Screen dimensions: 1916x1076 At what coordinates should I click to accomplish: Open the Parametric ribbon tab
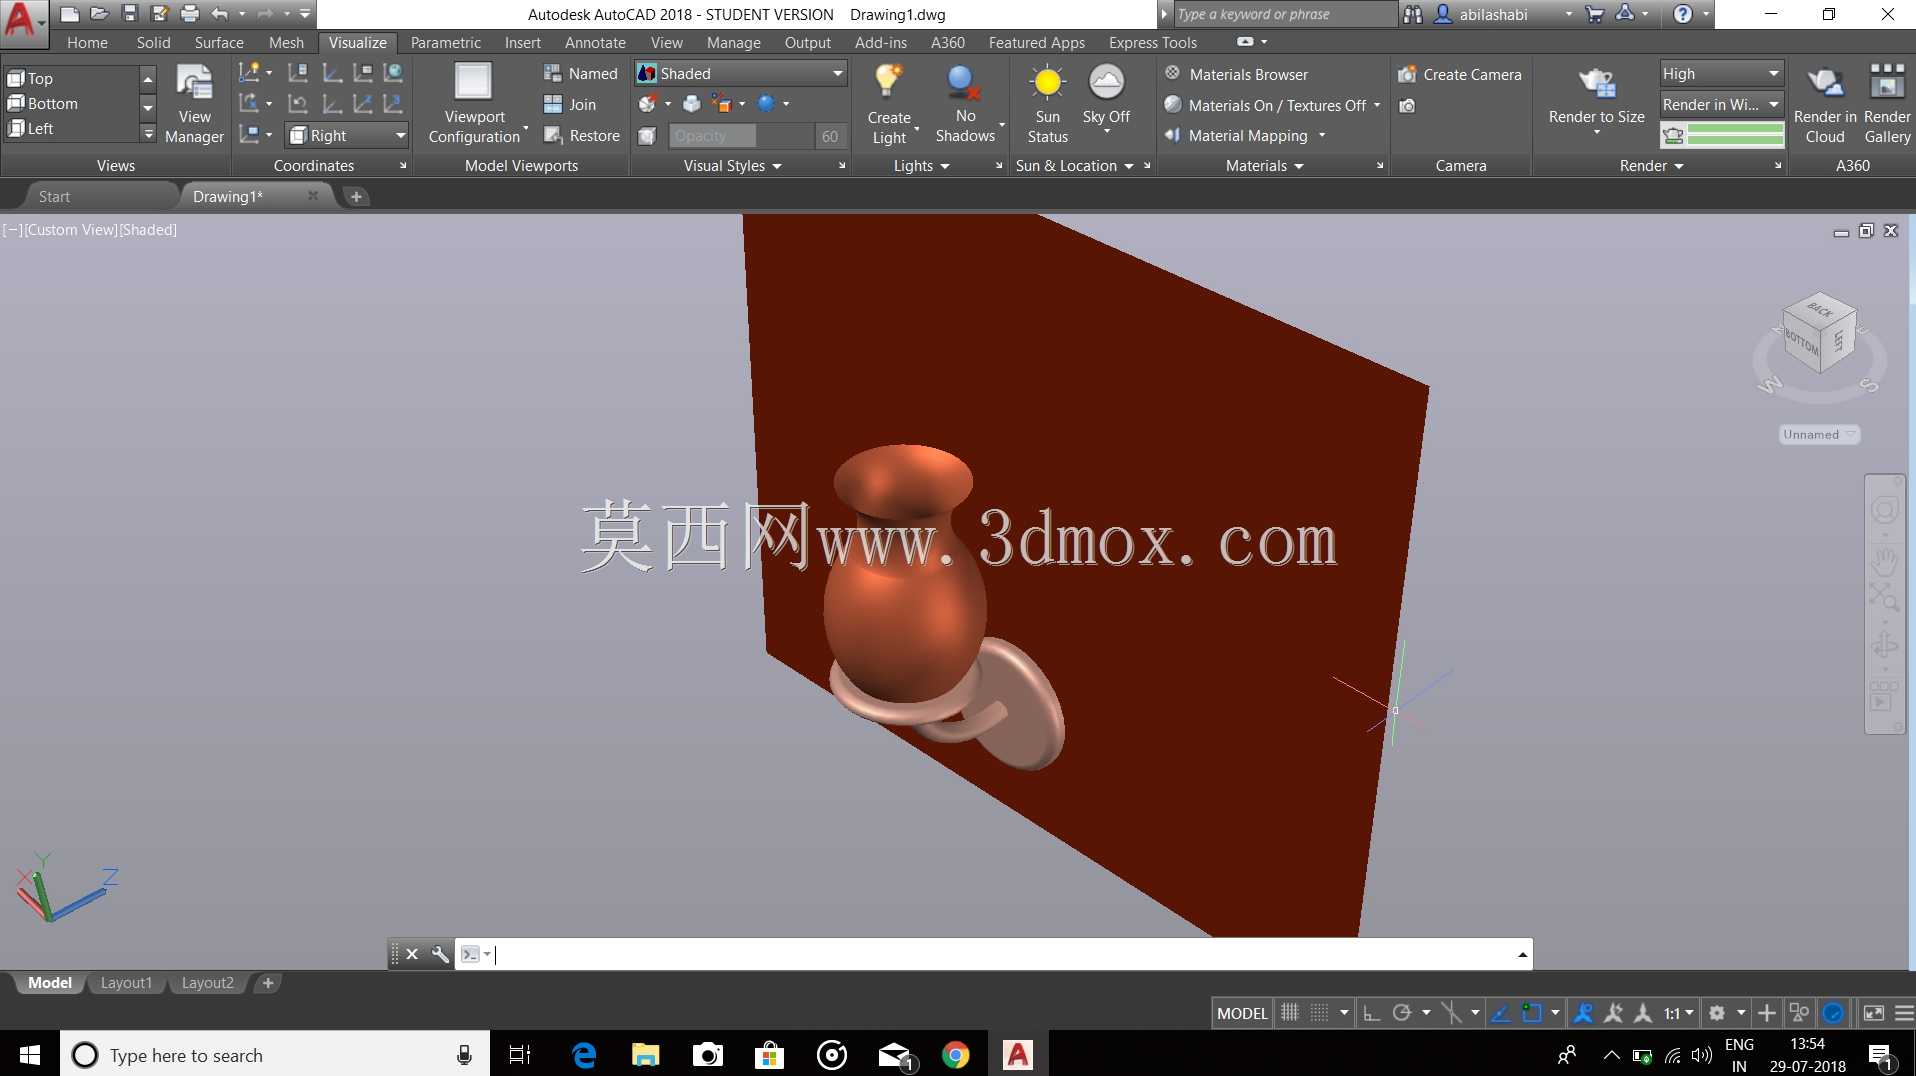pyautogui.click(x=445, y=42)
